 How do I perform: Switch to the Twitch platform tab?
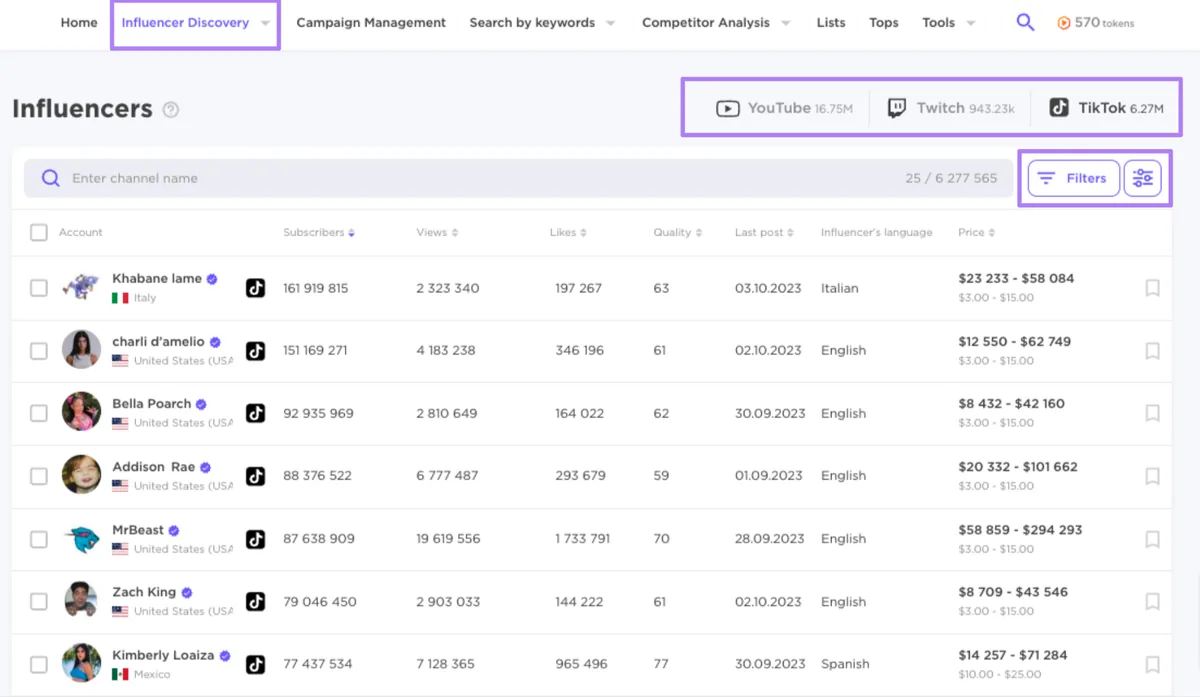click(951, 108)
